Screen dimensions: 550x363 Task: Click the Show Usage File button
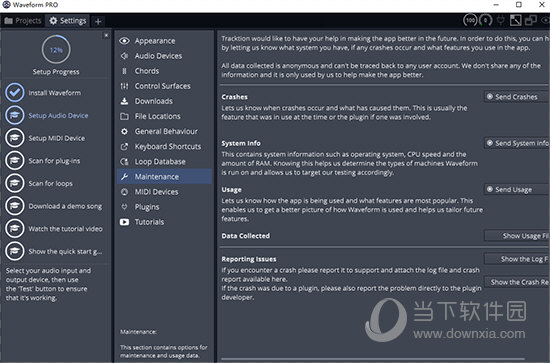point(517,236)
